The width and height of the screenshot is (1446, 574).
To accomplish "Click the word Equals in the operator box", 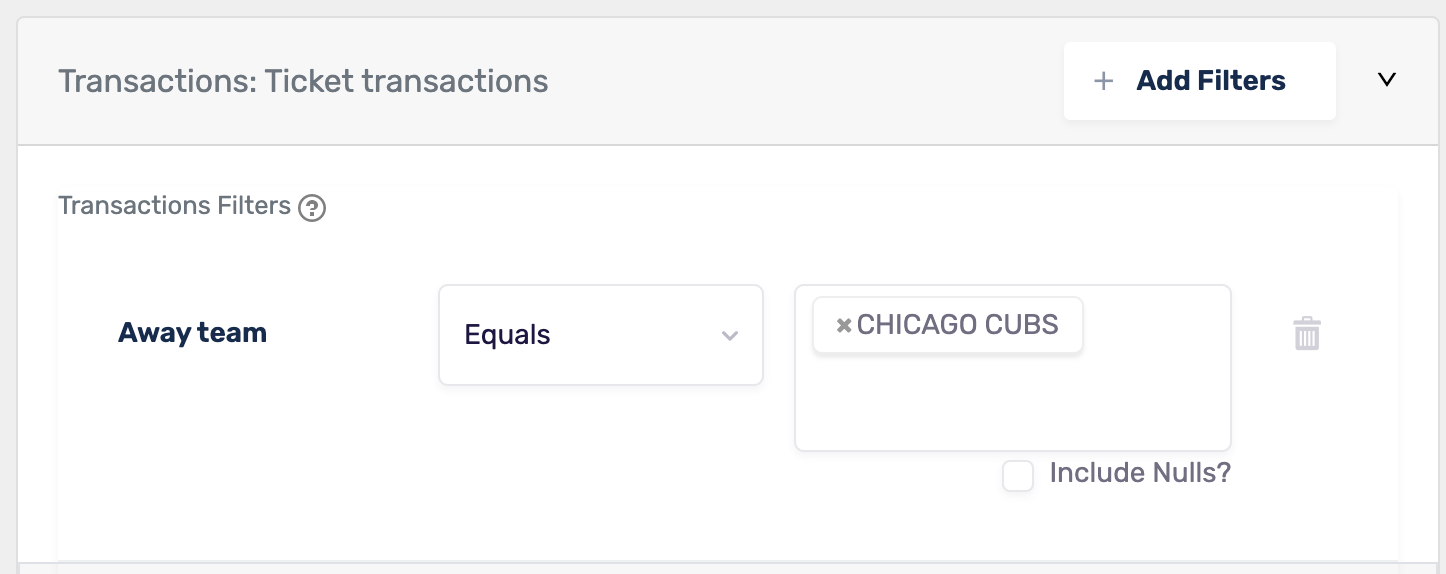I will coord(507,335).
